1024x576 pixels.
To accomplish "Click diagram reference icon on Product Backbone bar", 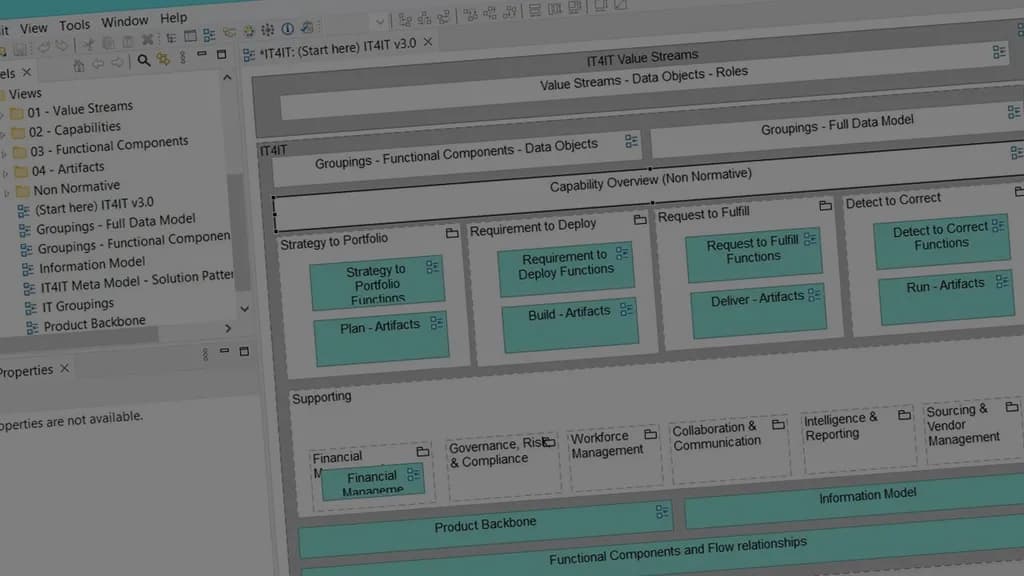I will tap(661, 512).
